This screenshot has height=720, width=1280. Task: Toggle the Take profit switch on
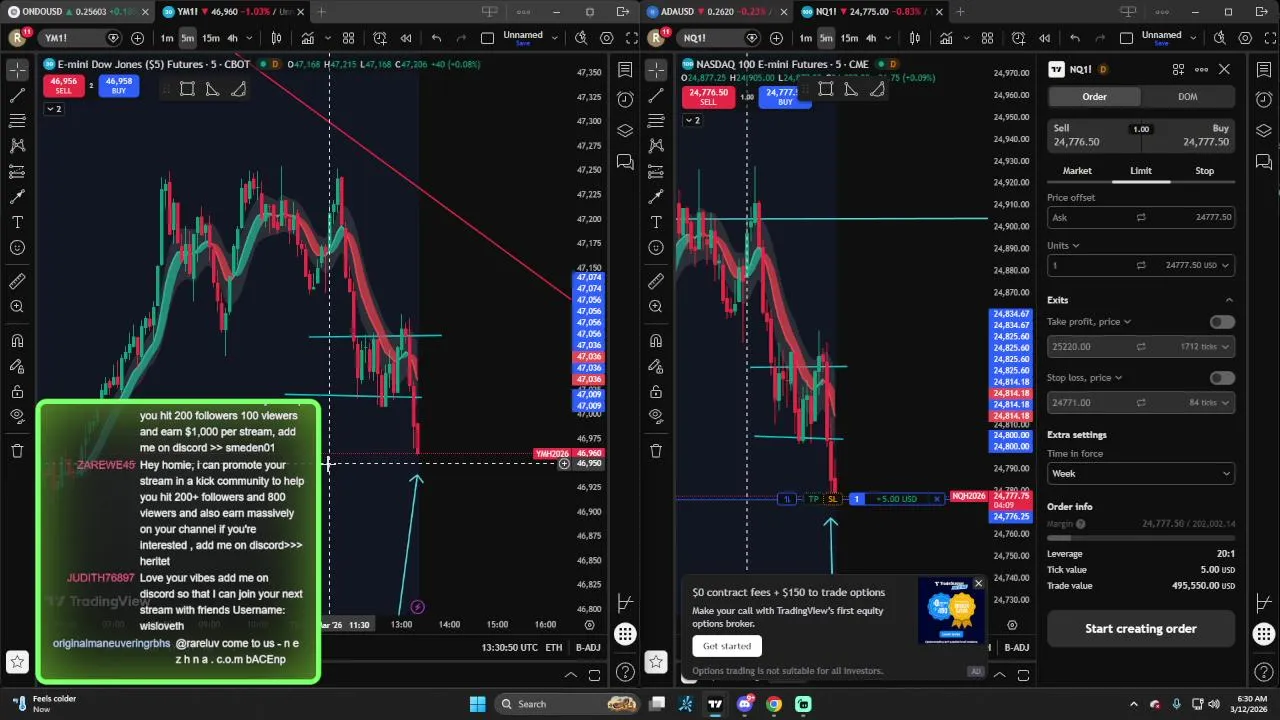click(1222, 322)
